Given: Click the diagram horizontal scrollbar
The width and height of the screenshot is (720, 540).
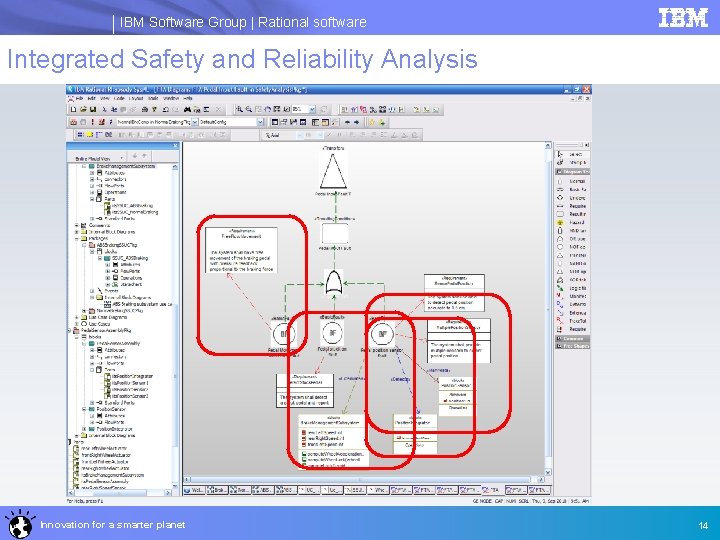Looking at the screenshot, I should pyautogui.click(x=364, y=479).
